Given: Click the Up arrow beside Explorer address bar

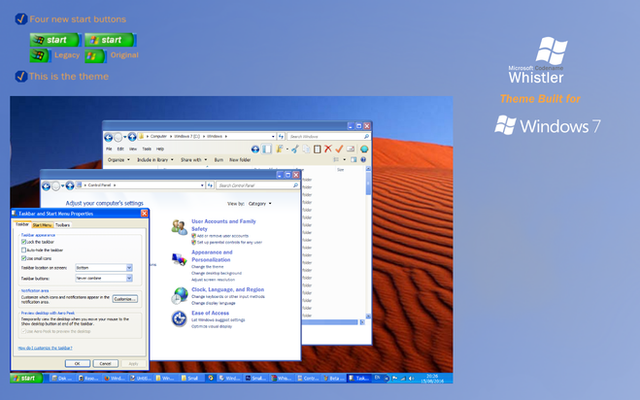Looking at the screenshot, I should click(132, 137).
